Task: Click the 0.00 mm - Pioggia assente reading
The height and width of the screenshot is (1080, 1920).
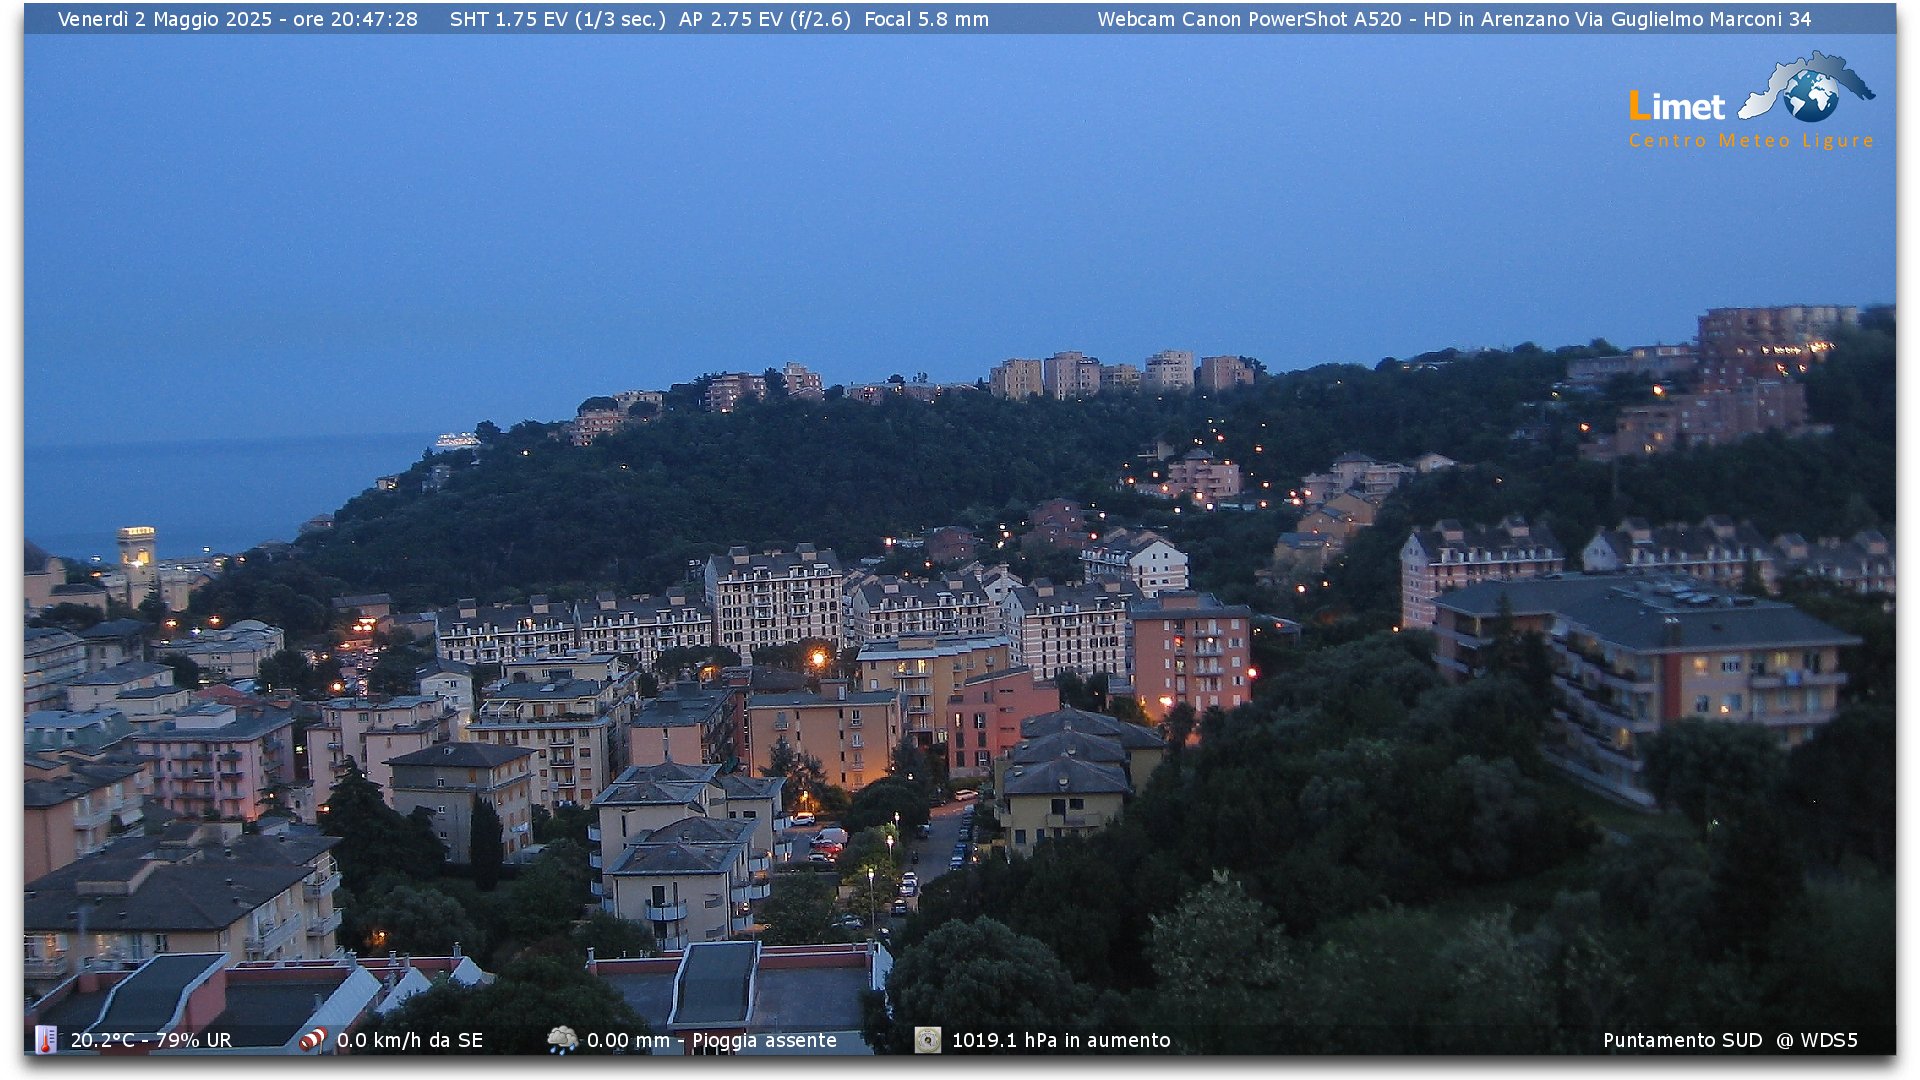Action: coord(712,1040)
